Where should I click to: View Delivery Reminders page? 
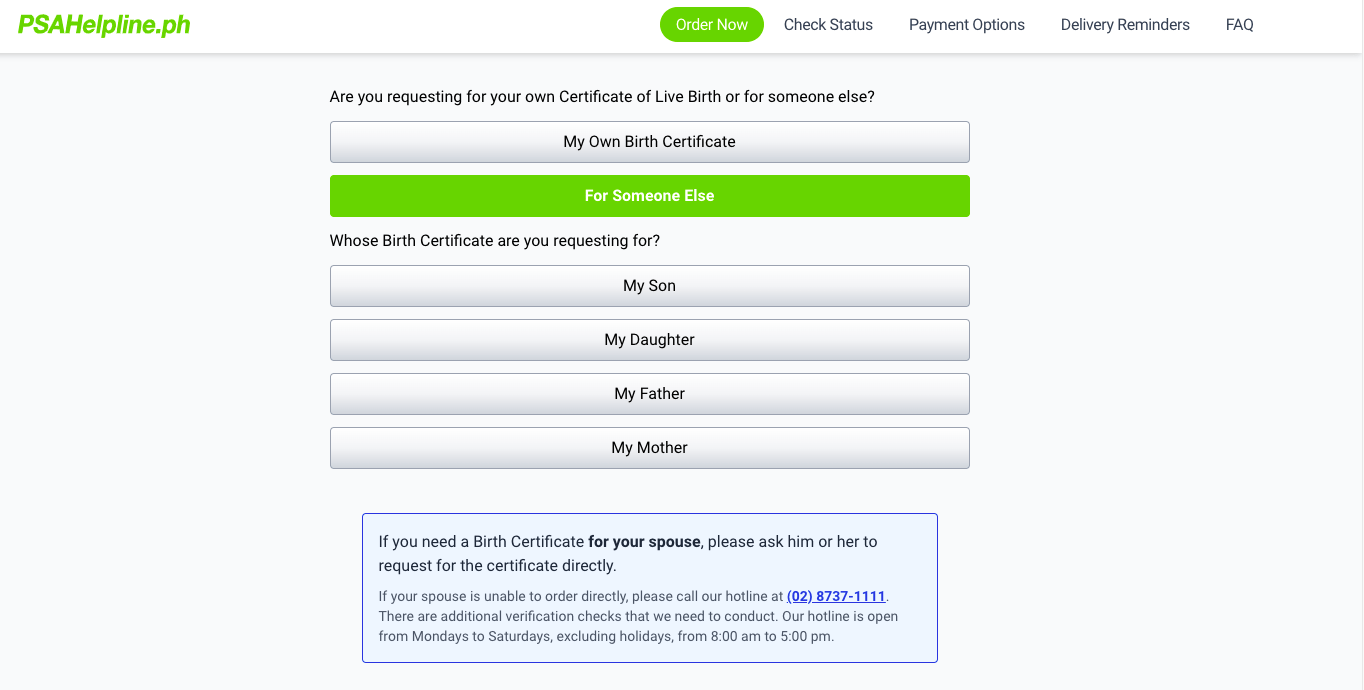tap(1125, 25)
